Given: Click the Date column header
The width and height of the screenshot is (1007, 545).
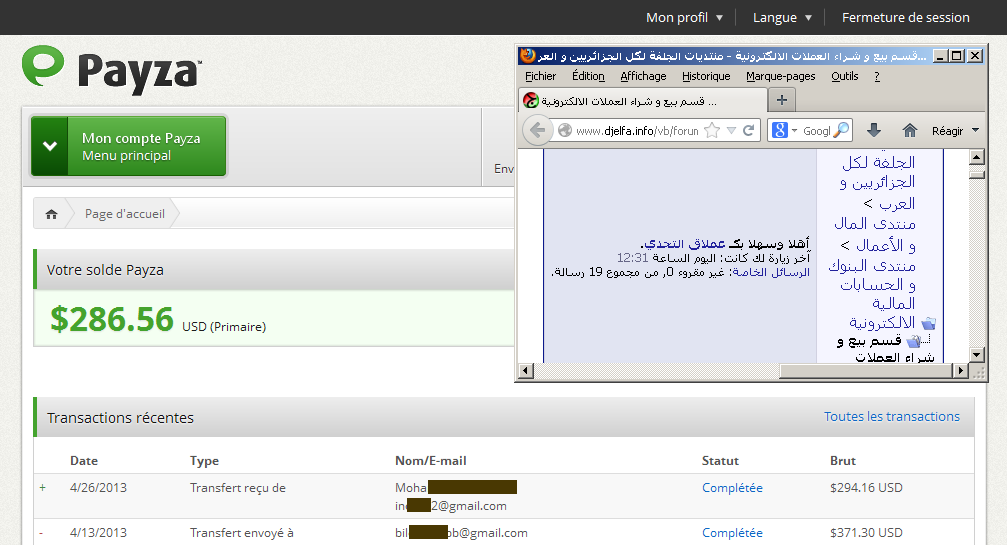Looking at the screenshot, I should (x=84, y=461).
